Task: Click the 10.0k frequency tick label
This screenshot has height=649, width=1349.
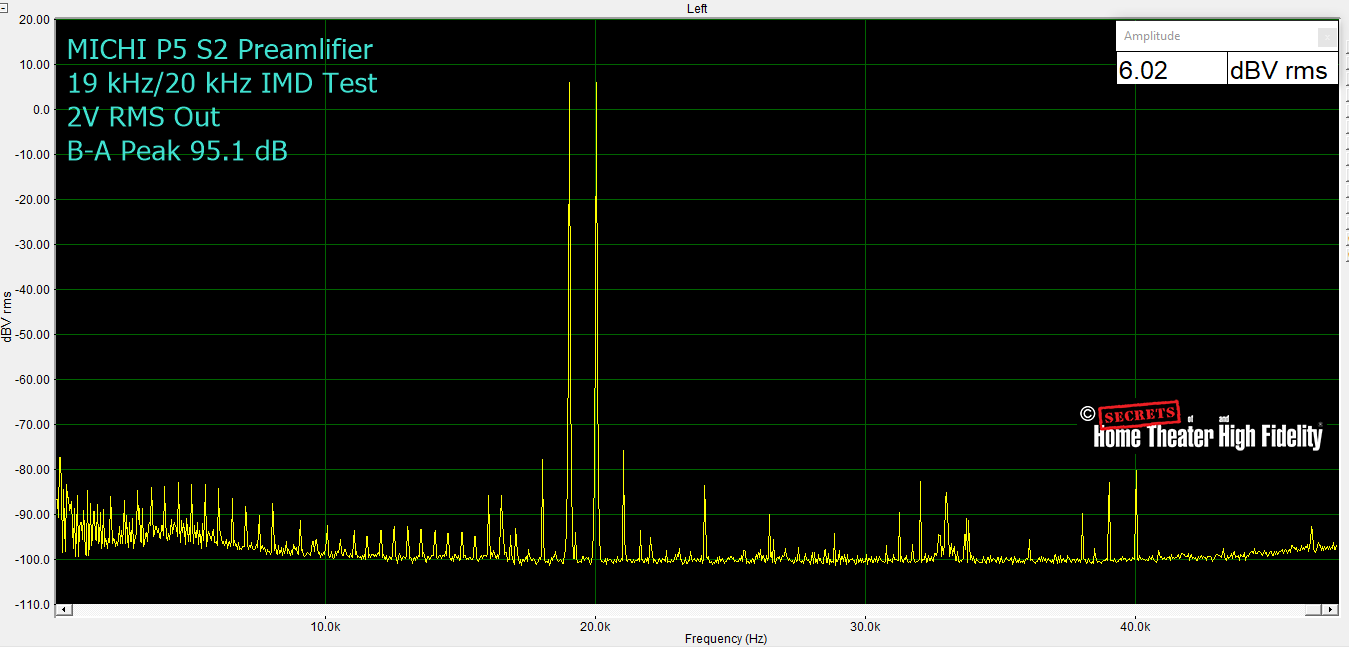Action: (325, 627)
